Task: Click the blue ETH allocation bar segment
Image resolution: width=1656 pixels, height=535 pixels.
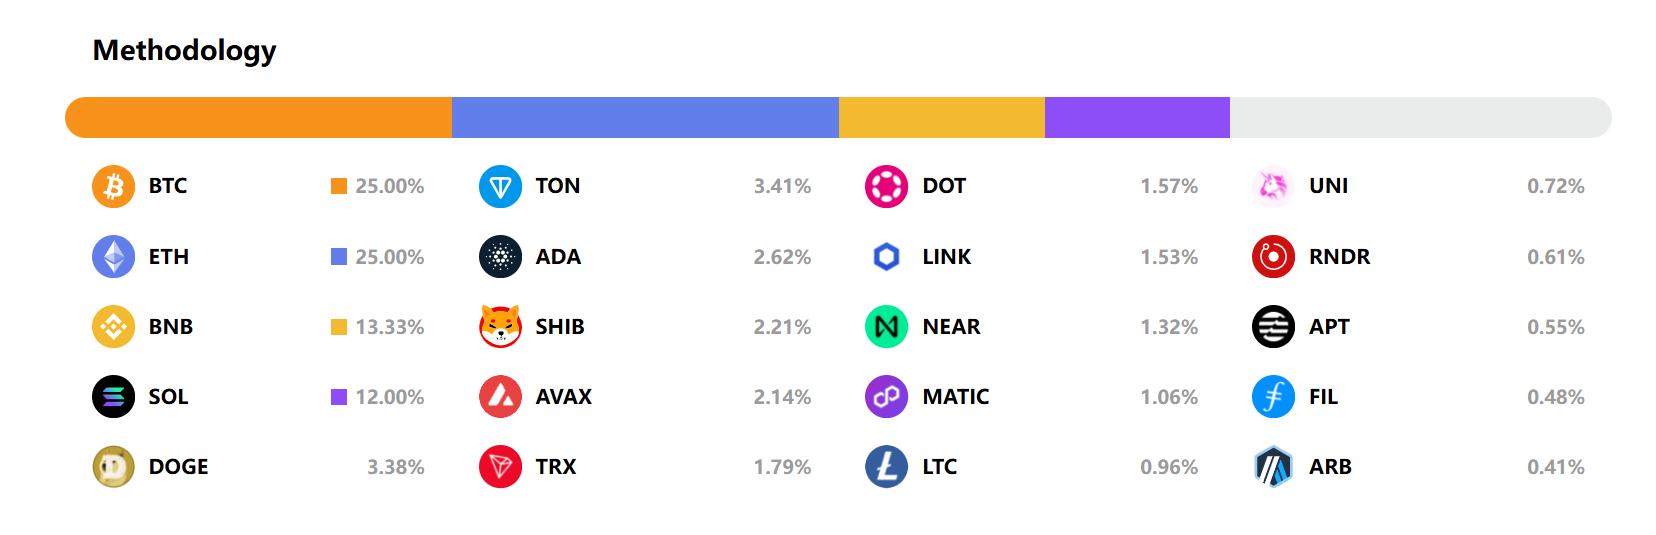Action: pyautogui.click(x=645, y=117)
